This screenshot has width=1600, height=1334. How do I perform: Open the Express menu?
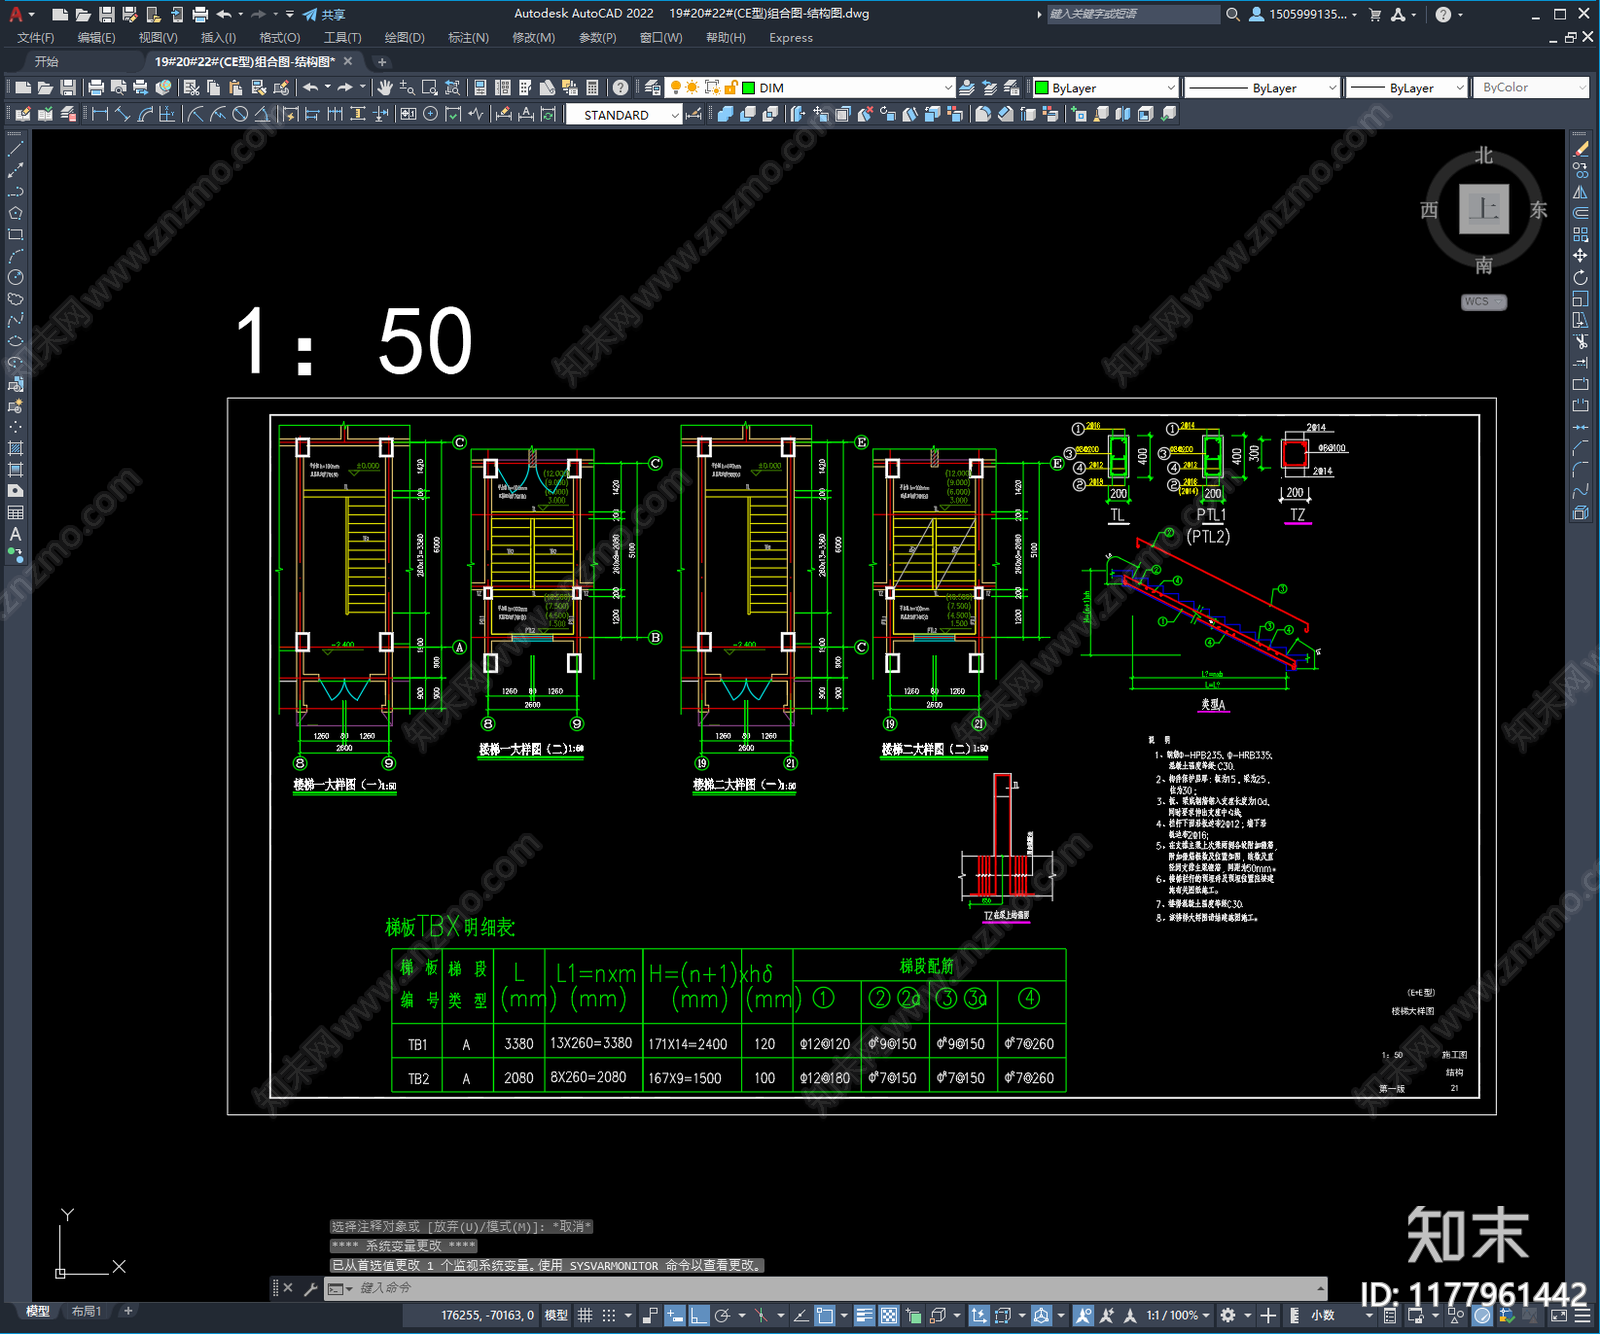(791, 38)
